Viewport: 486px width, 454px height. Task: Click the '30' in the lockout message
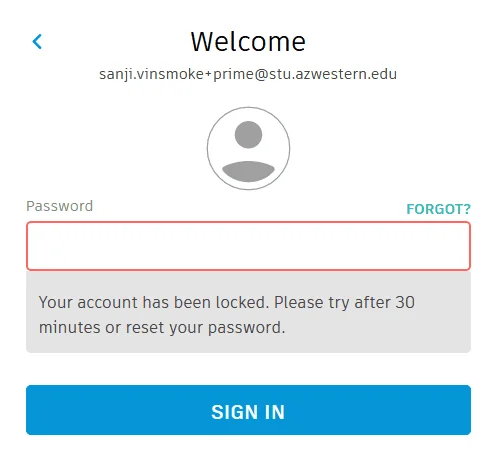405,302
